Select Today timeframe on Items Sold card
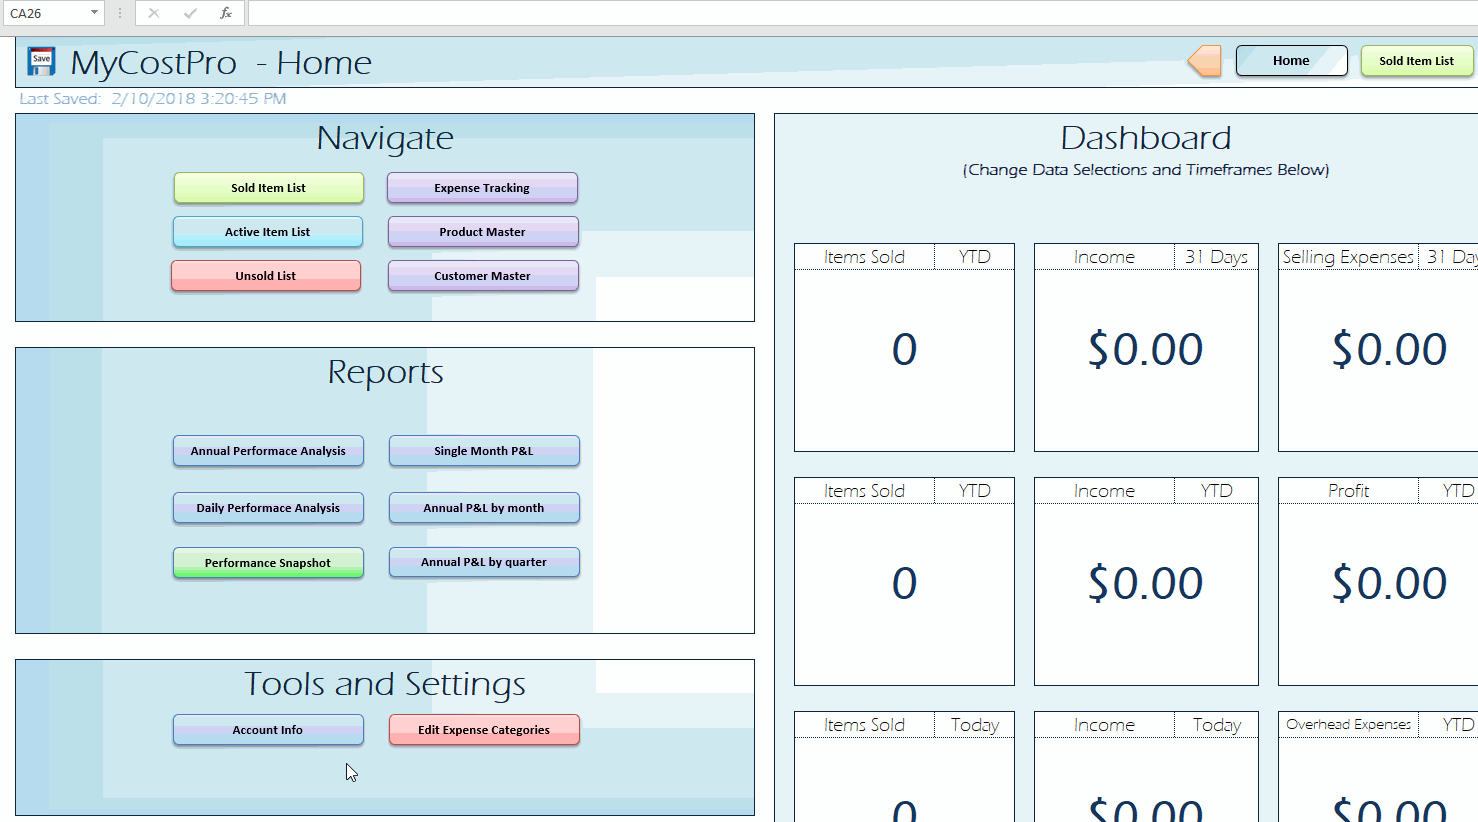 974,725
